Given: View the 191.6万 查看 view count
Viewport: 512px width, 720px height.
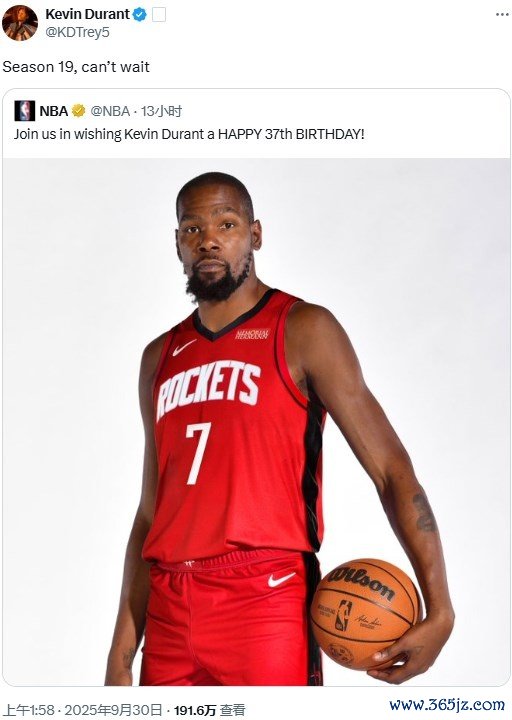Looking at the screenshot, I should point(210,710).
